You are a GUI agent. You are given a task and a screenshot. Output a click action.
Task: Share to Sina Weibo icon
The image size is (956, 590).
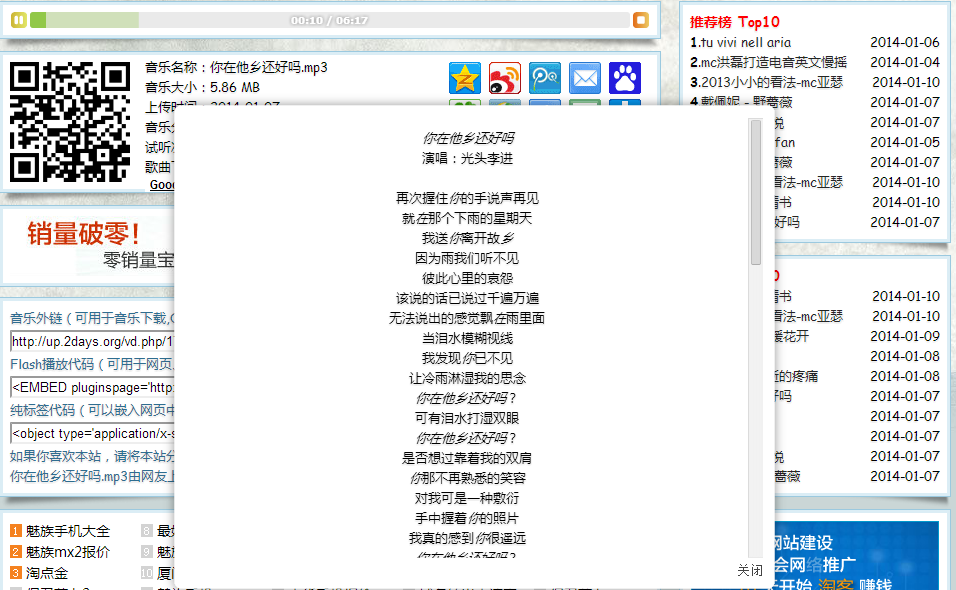(x=505, y=78)
